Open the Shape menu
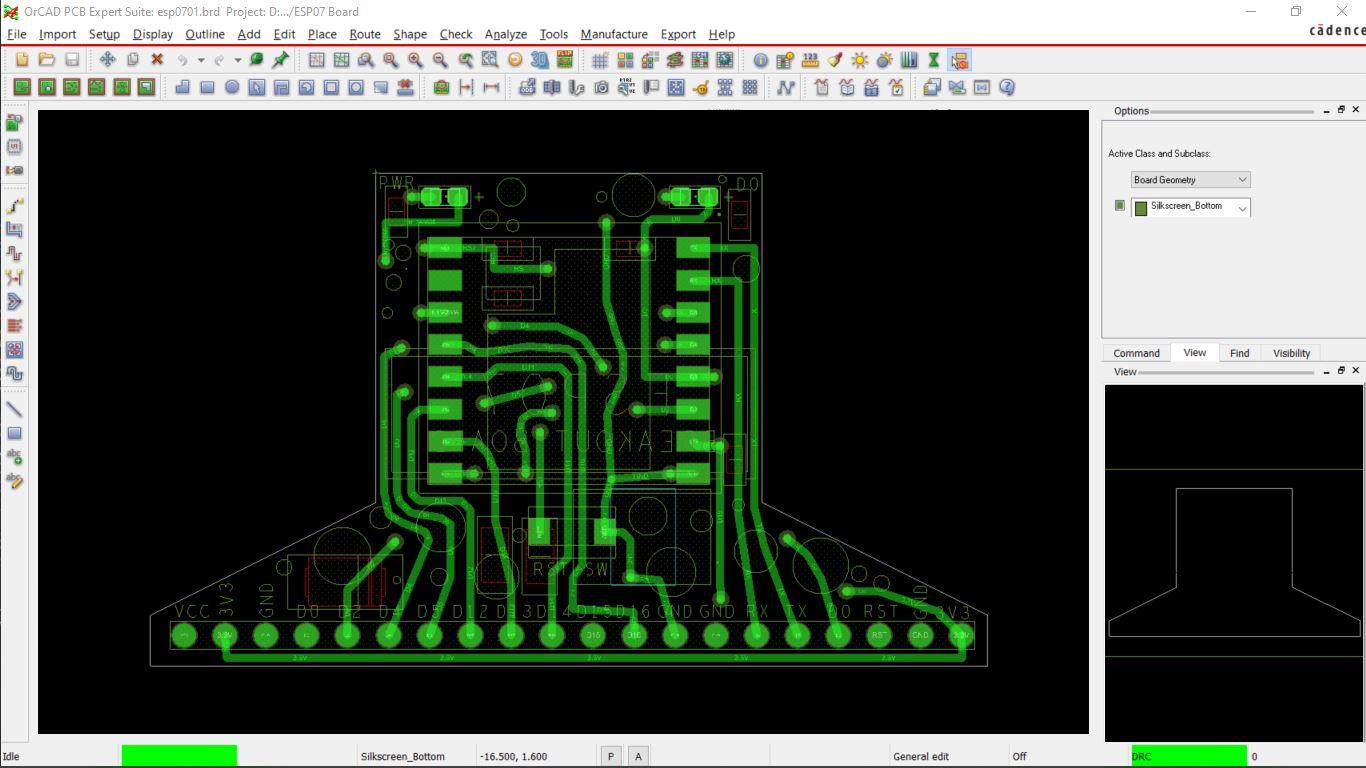 (x=410, y=34)
